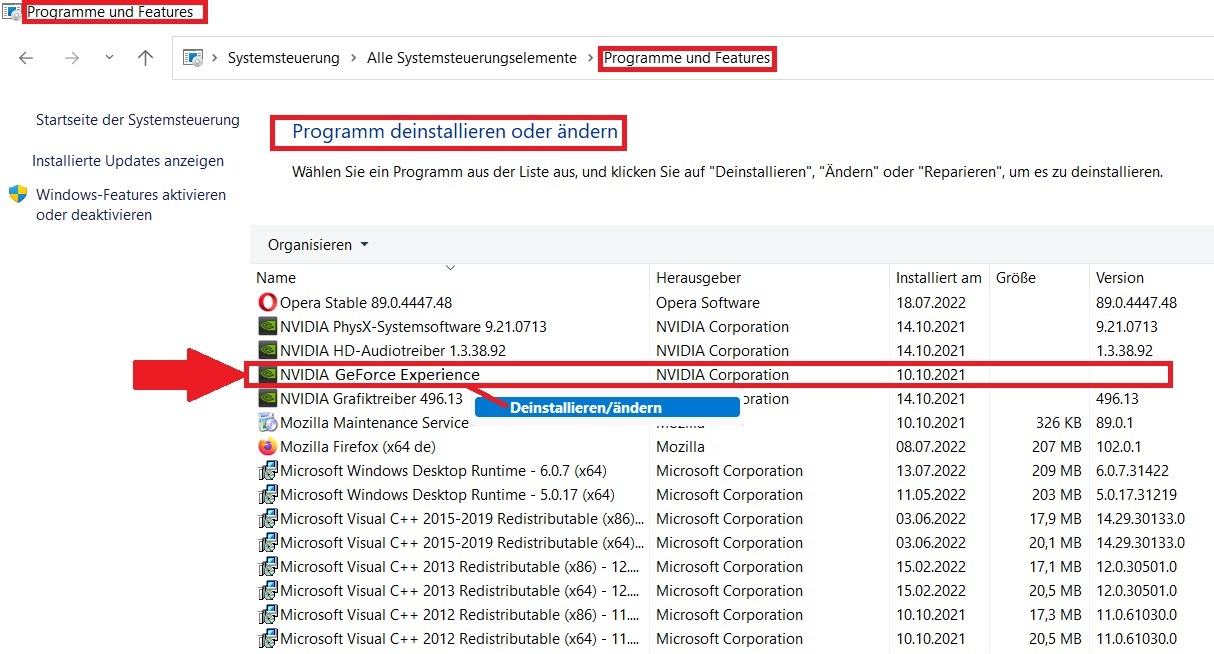This screenshot has height=654, width=1214.
Task: Select Mozilla Firefox (x64 de) name text
Action: pos(358,446)
